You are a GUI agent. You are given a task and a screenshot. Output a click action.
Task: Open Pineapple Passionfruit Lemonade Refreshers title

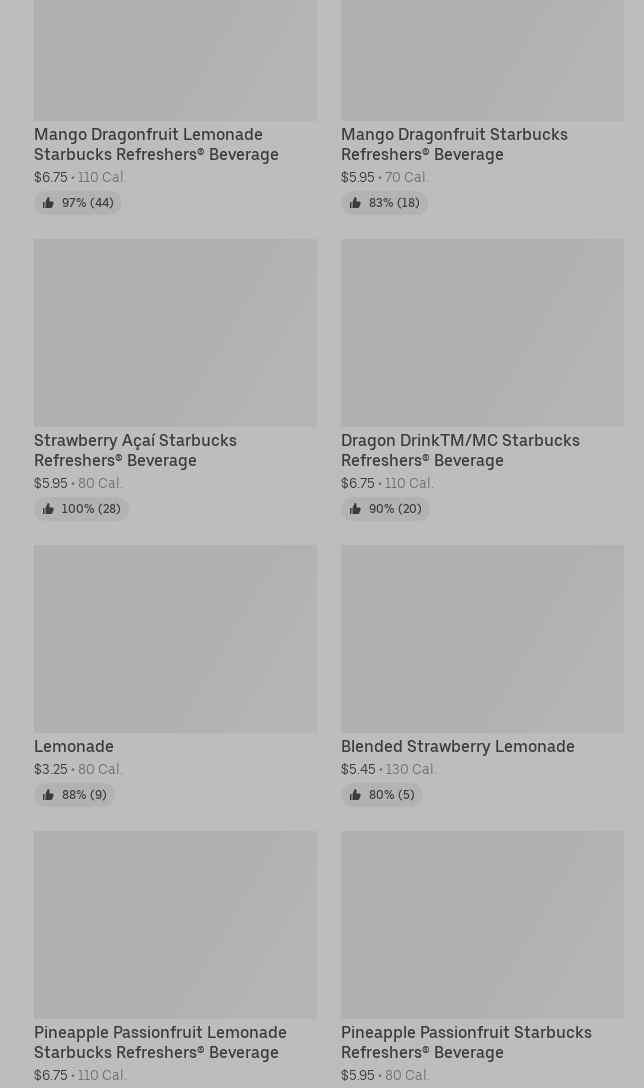(x=160, y=1042)
